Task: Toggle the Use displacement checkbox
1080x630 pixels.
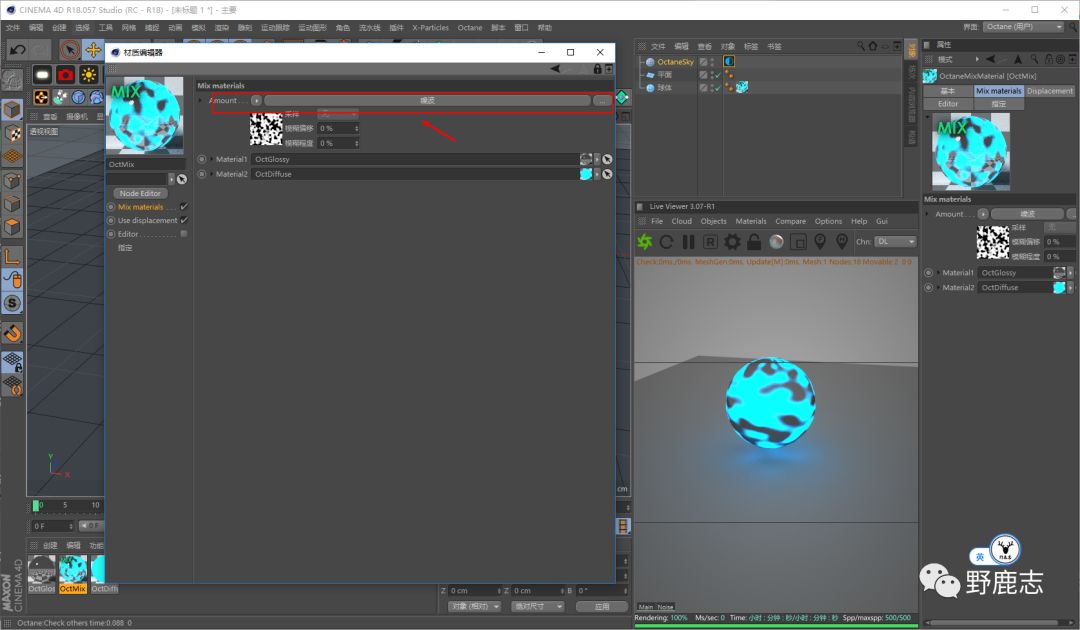Action: pyautogui.click(x=184, y=220)
